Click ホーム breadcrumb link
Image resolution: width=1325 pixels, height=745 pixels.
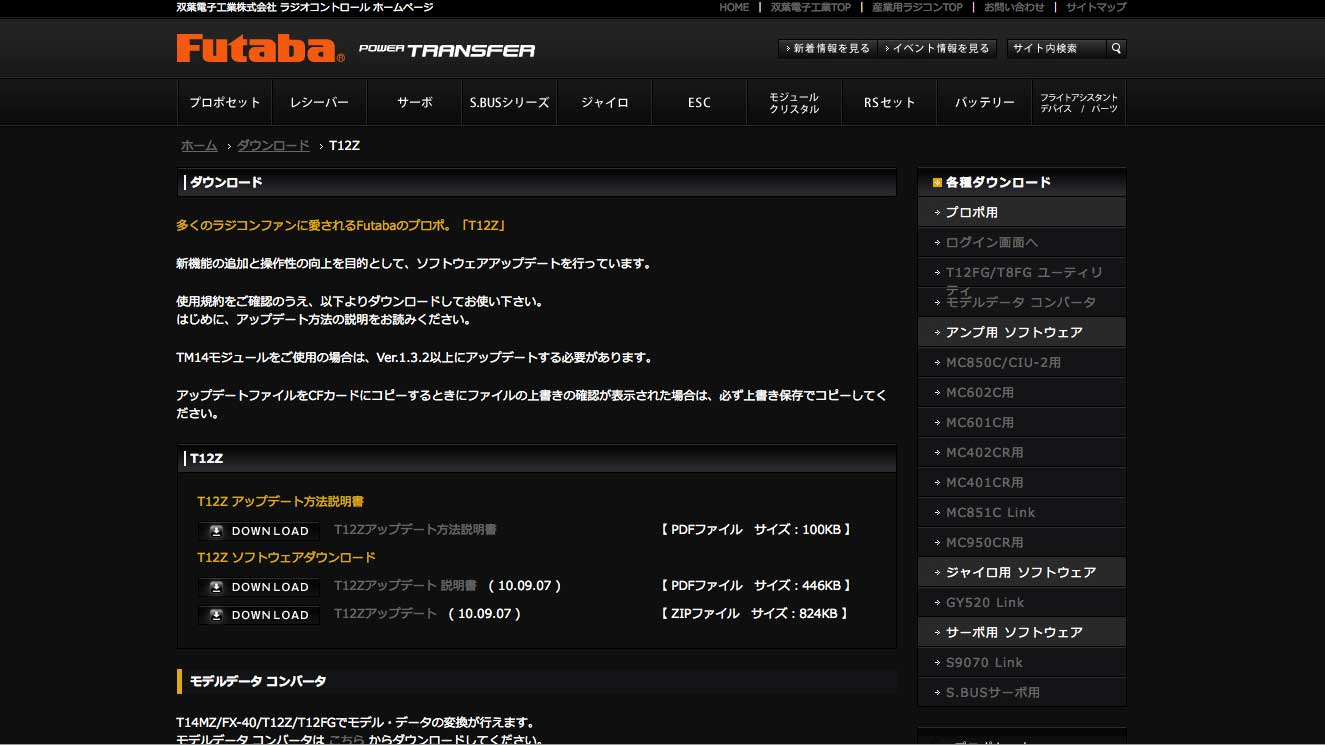(x=199, y=145)
